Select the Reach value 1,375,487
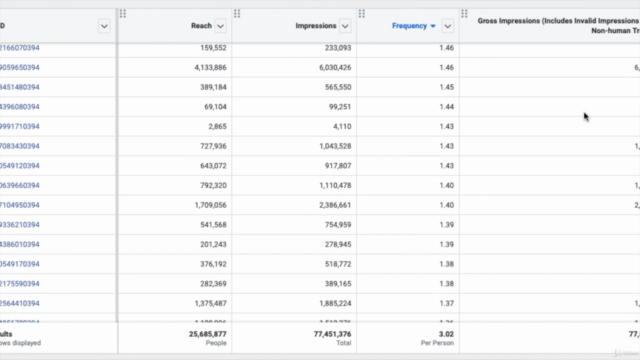This screenshot has height=360, width=640. [x=210, y=303]
